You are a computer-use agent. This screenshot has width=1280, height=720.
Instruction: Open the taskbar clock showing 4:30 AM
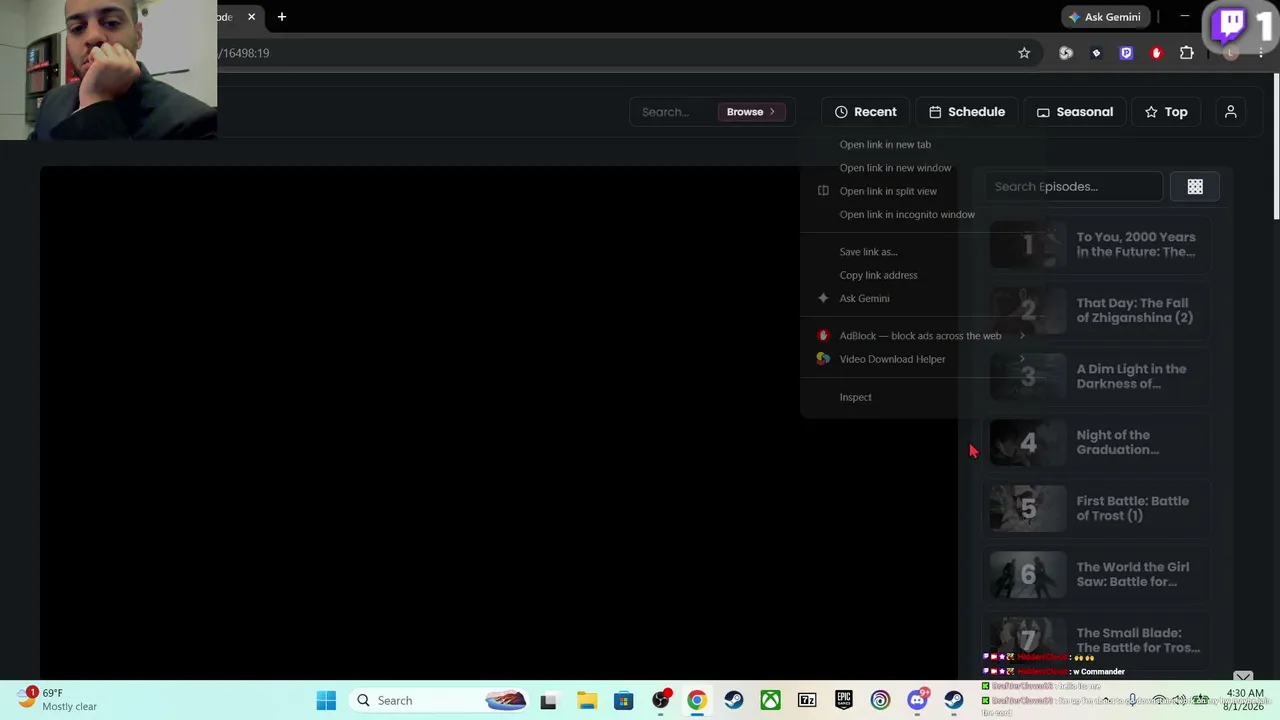tap(1245, 700)
